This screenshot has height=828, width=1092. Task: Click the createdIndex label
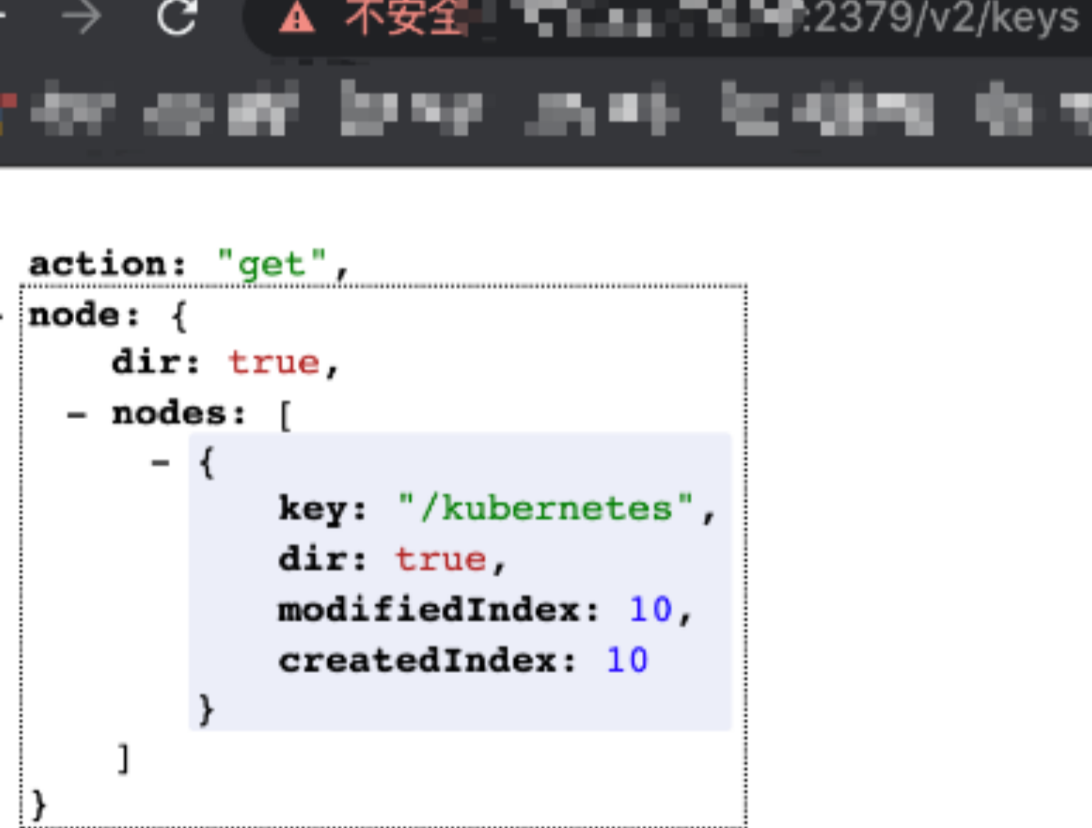pyautogui.click(x=427, y=659)
